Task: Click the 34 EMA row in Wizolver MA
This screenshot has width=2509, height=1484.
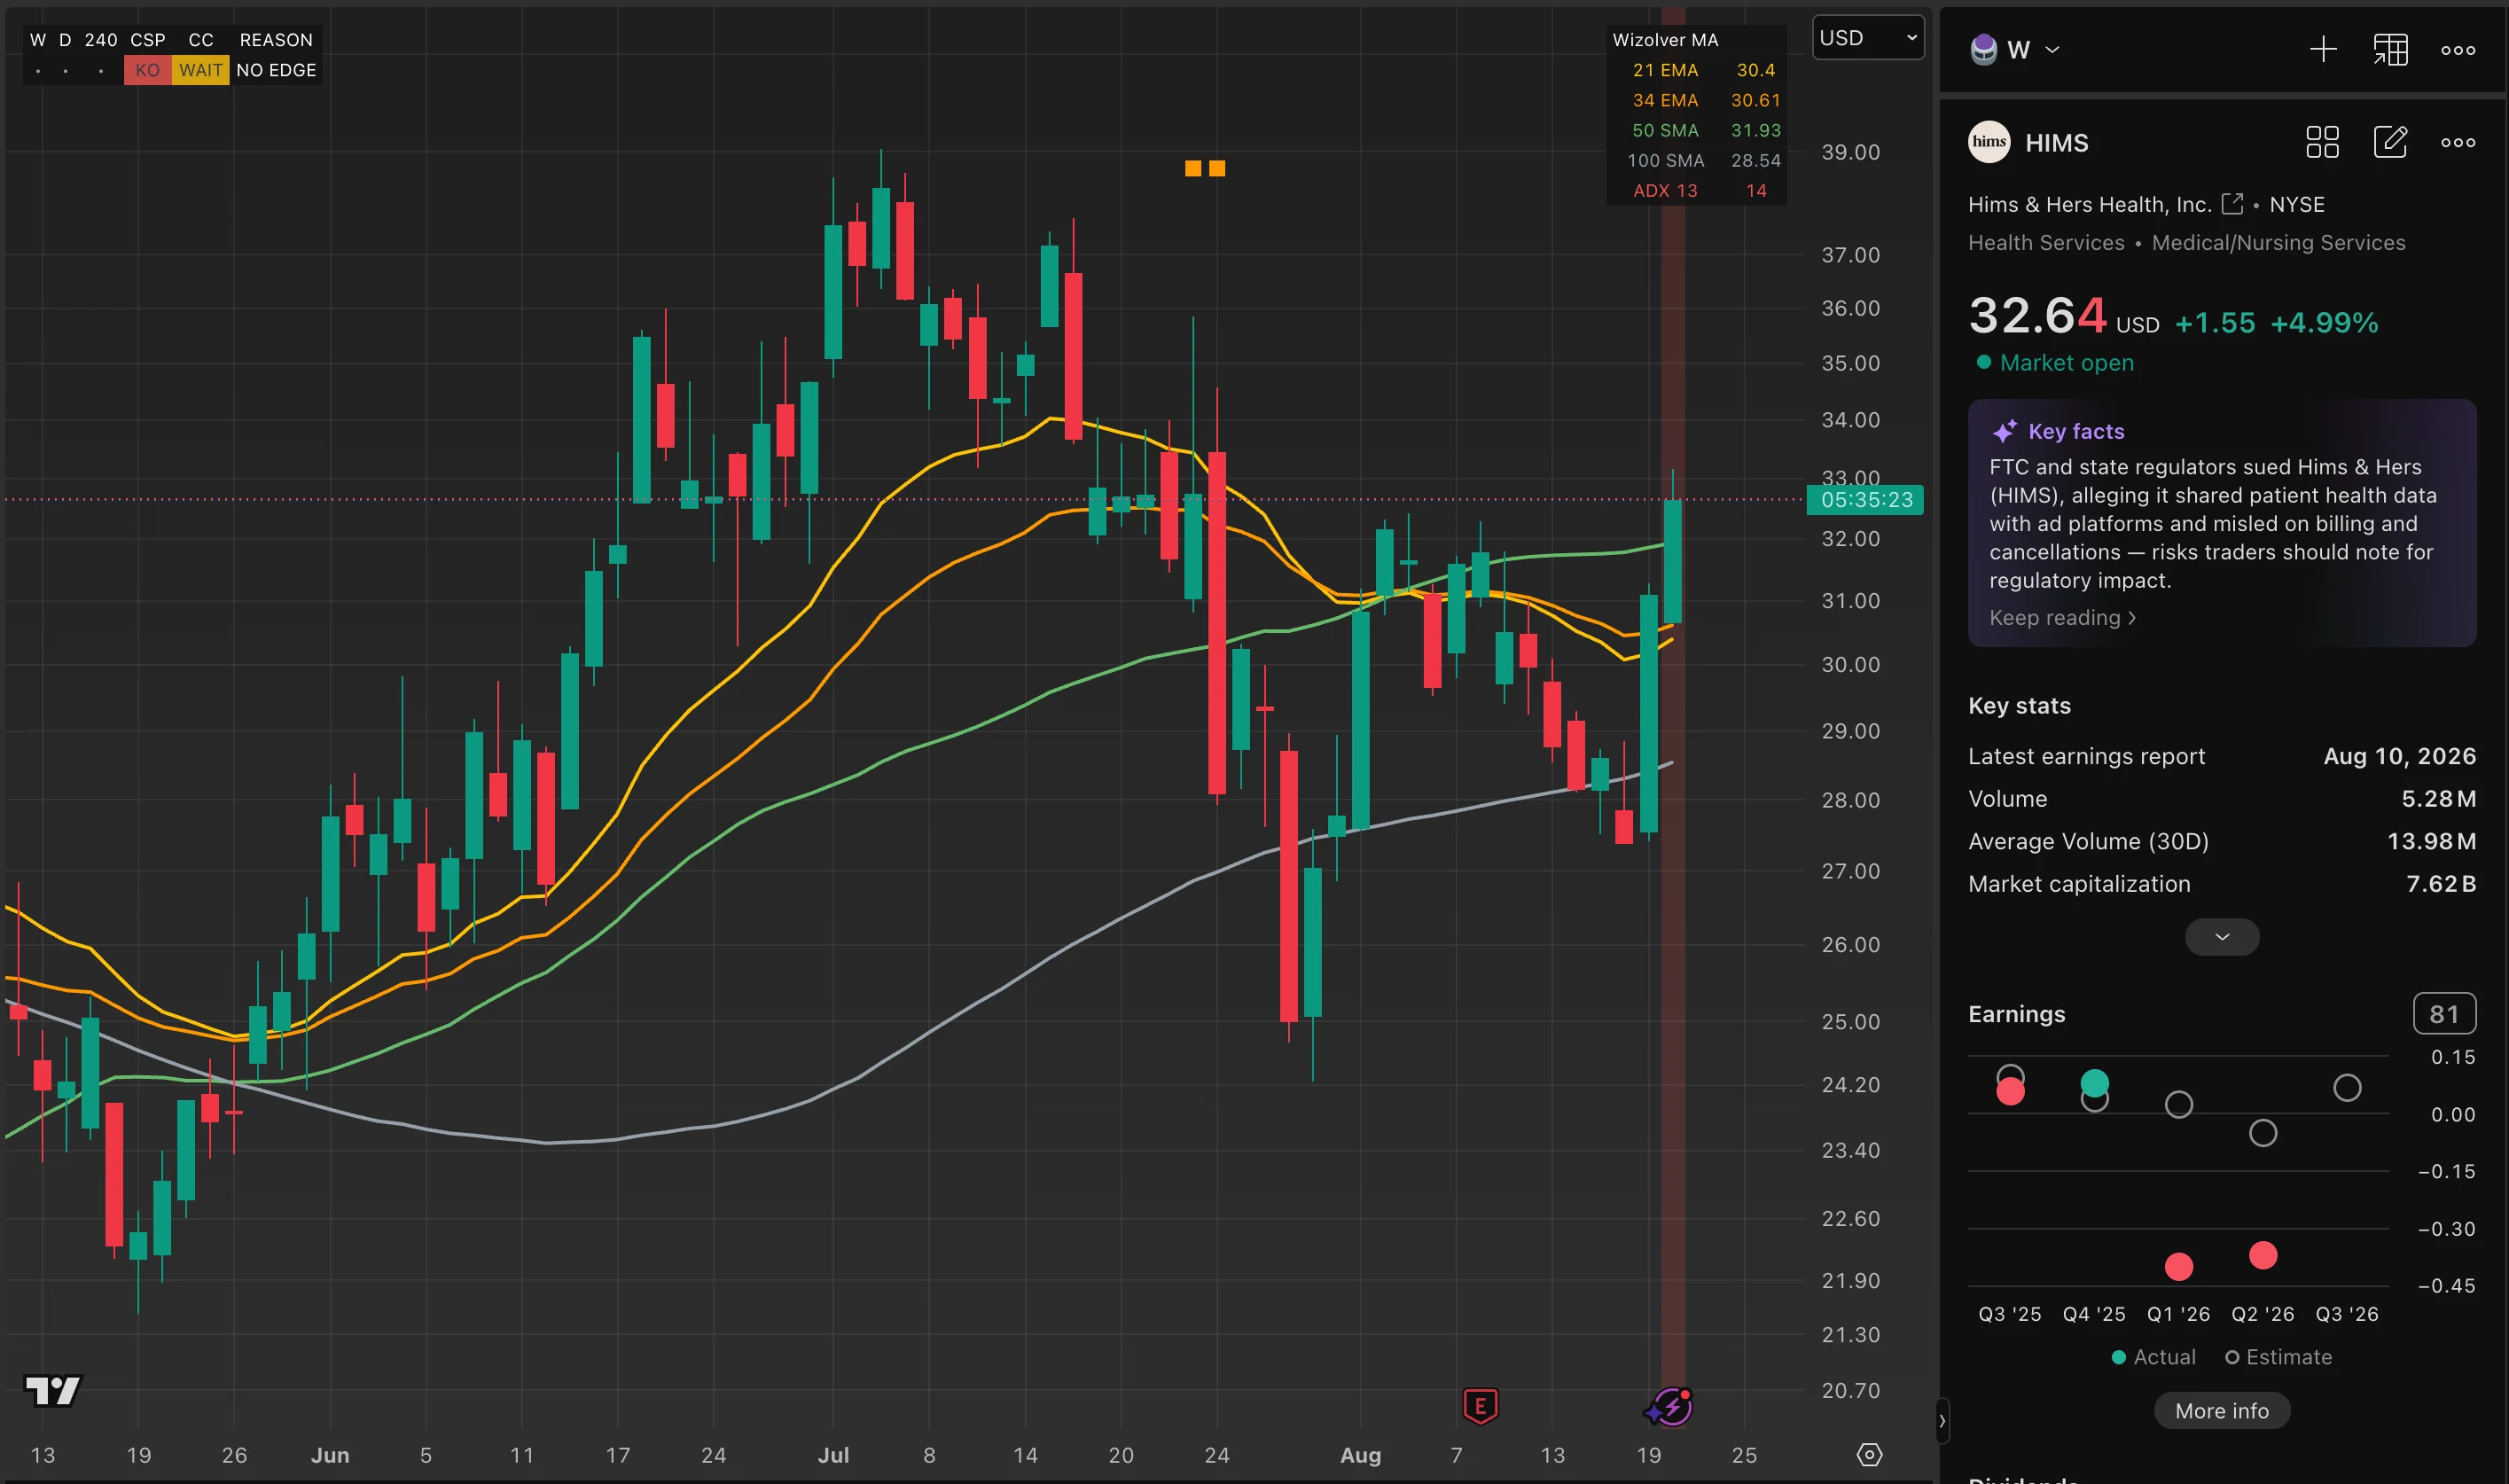Action: pos(1696,100)
